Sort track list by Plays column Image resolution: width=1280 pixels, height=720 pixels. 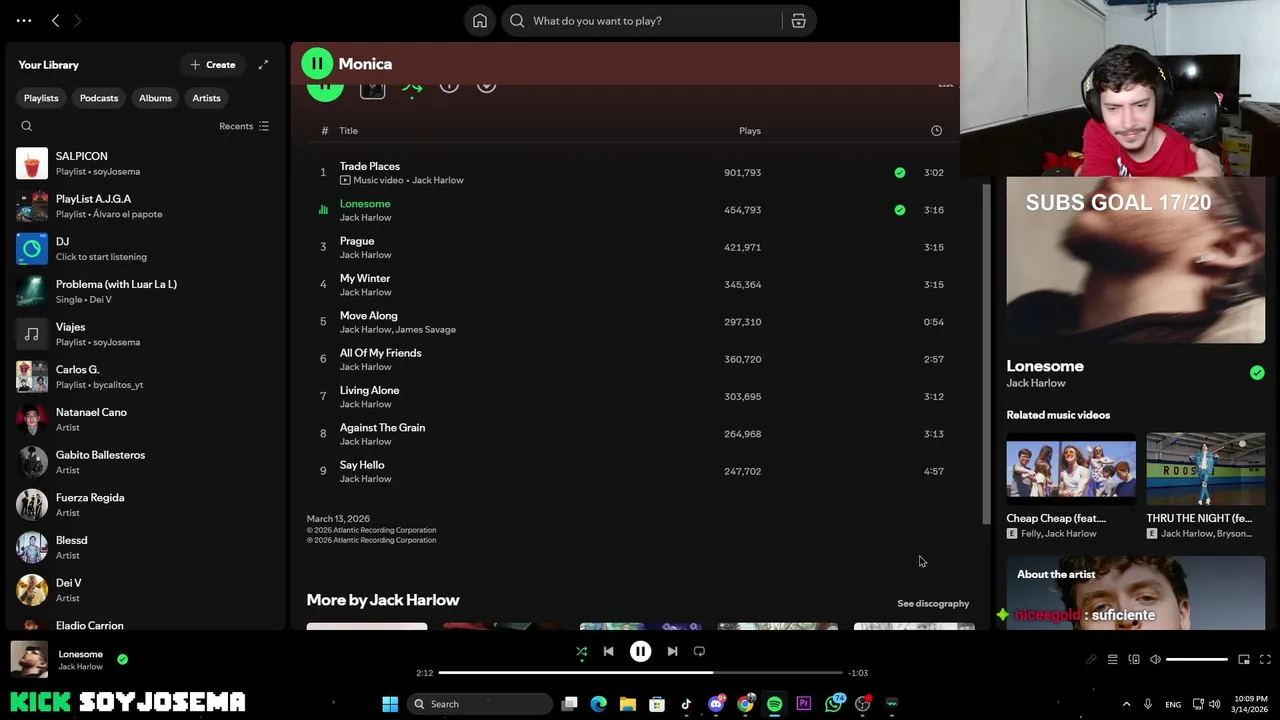coord(750,131)
